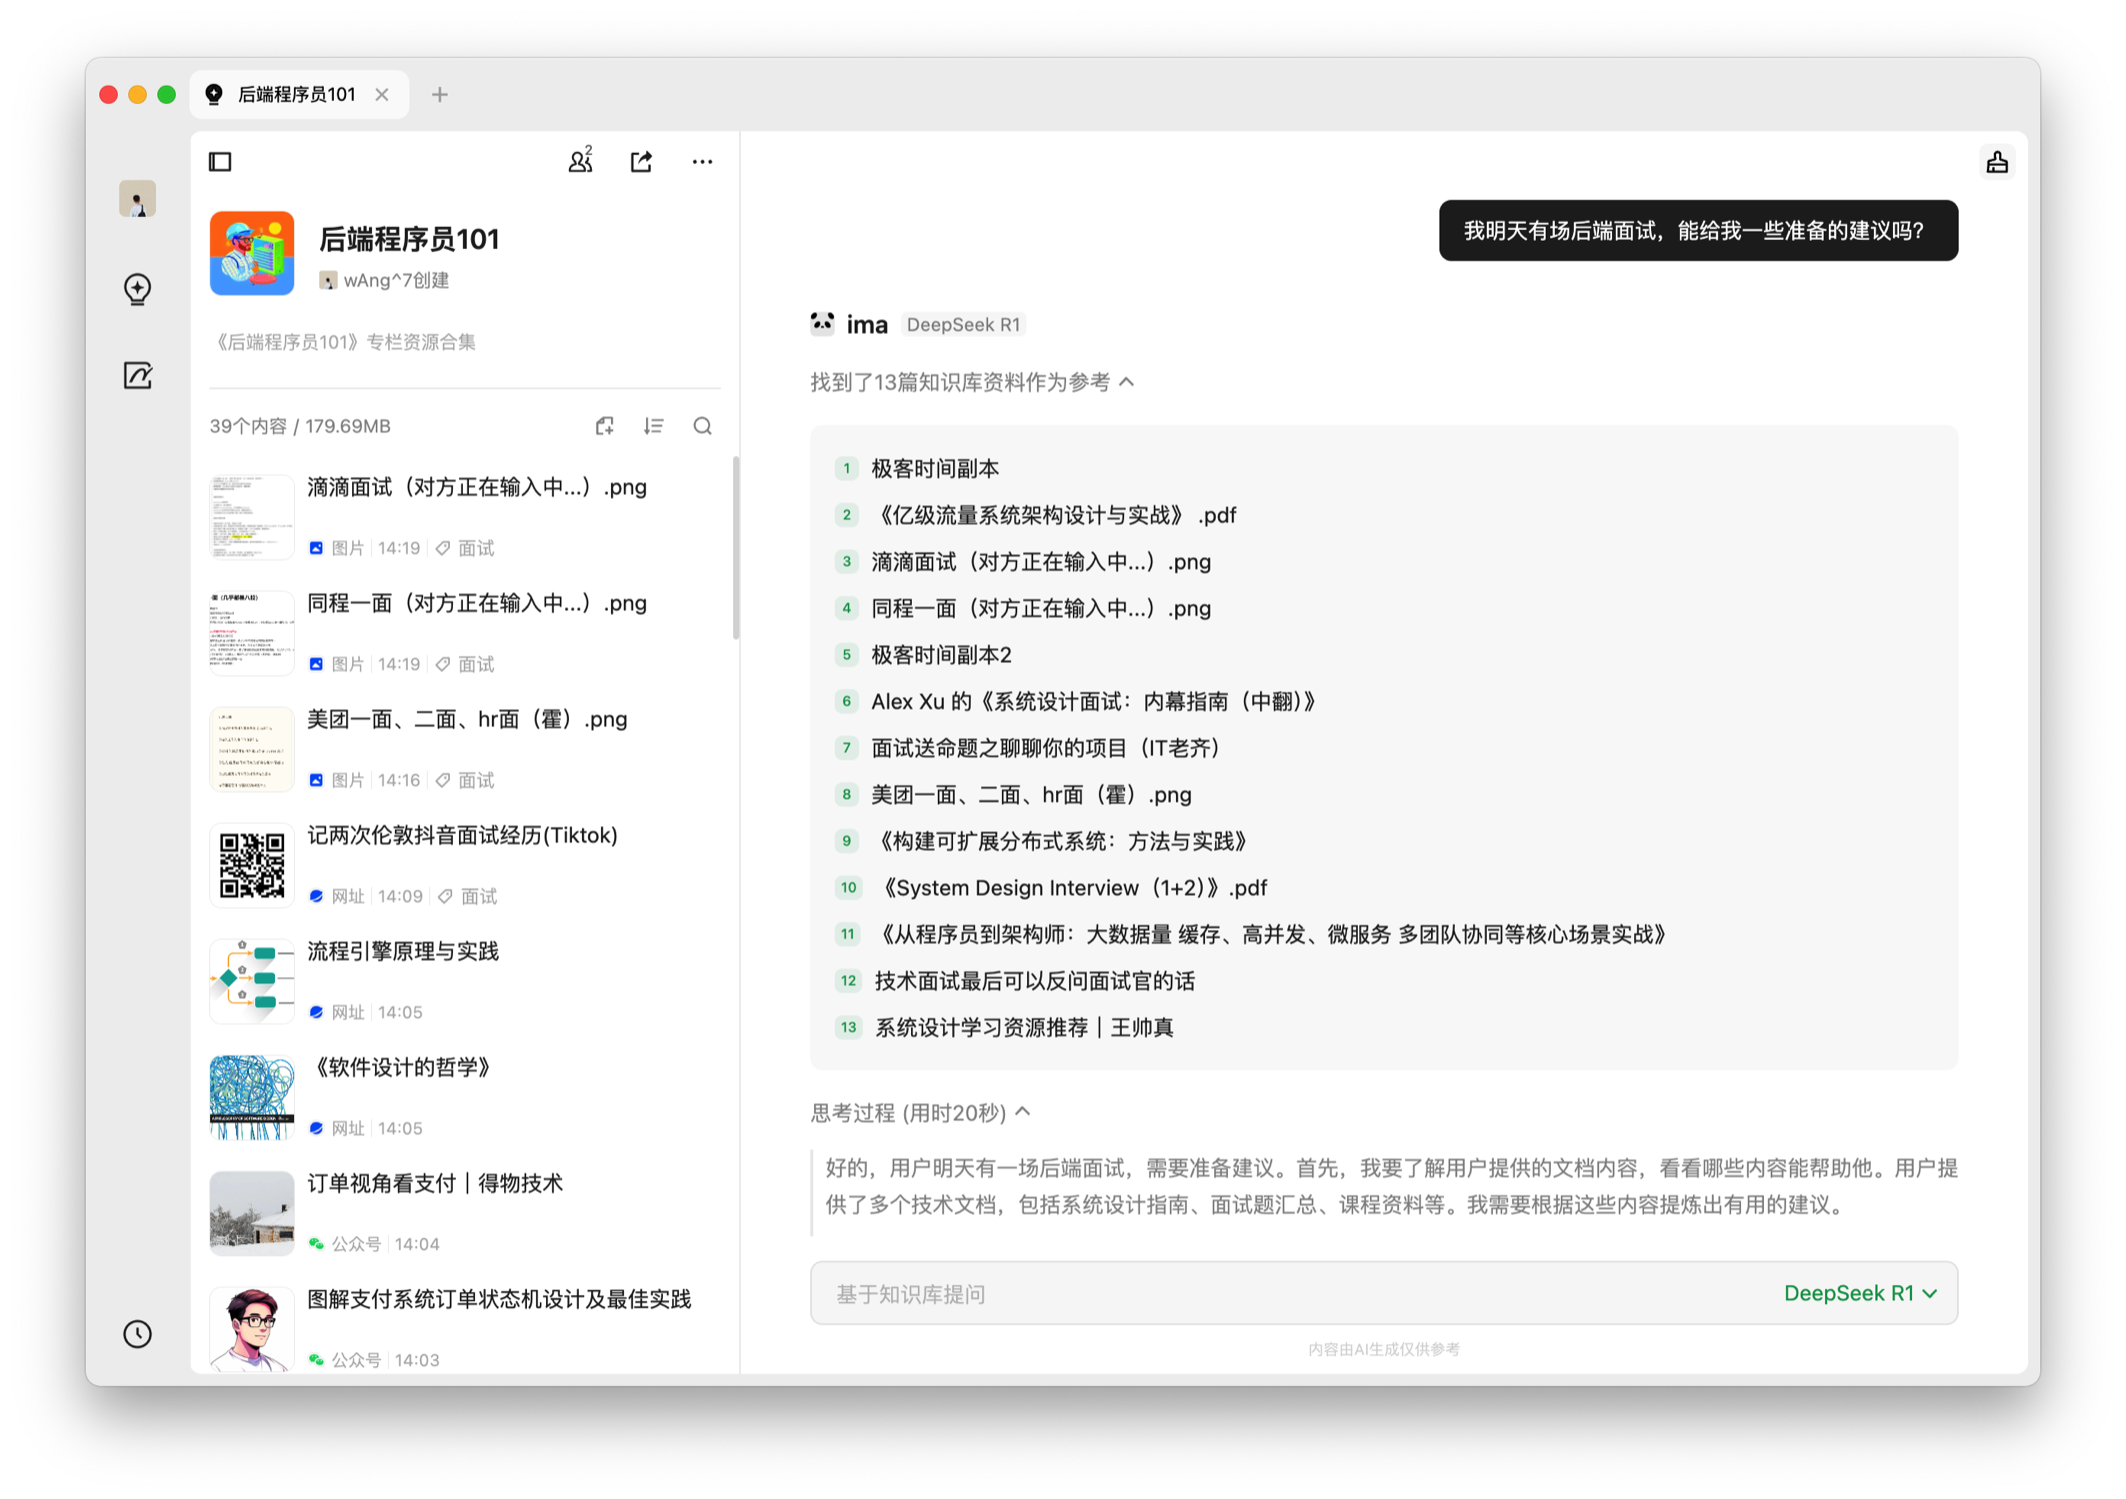Open reference 8 美团一面 png
The width and height of the screenshot is (2126, 1499).
1030,795
